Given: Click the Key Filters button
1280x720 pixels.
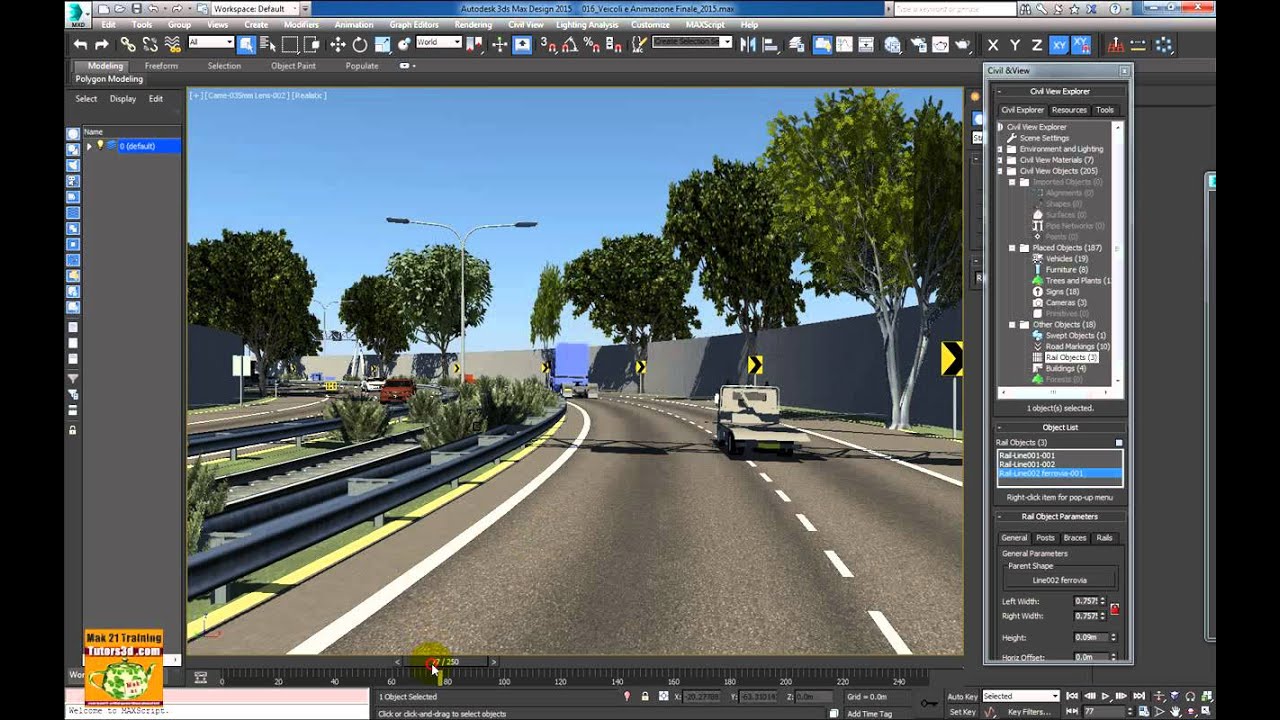Looking at the screenshot, I should coord(1029,712).
